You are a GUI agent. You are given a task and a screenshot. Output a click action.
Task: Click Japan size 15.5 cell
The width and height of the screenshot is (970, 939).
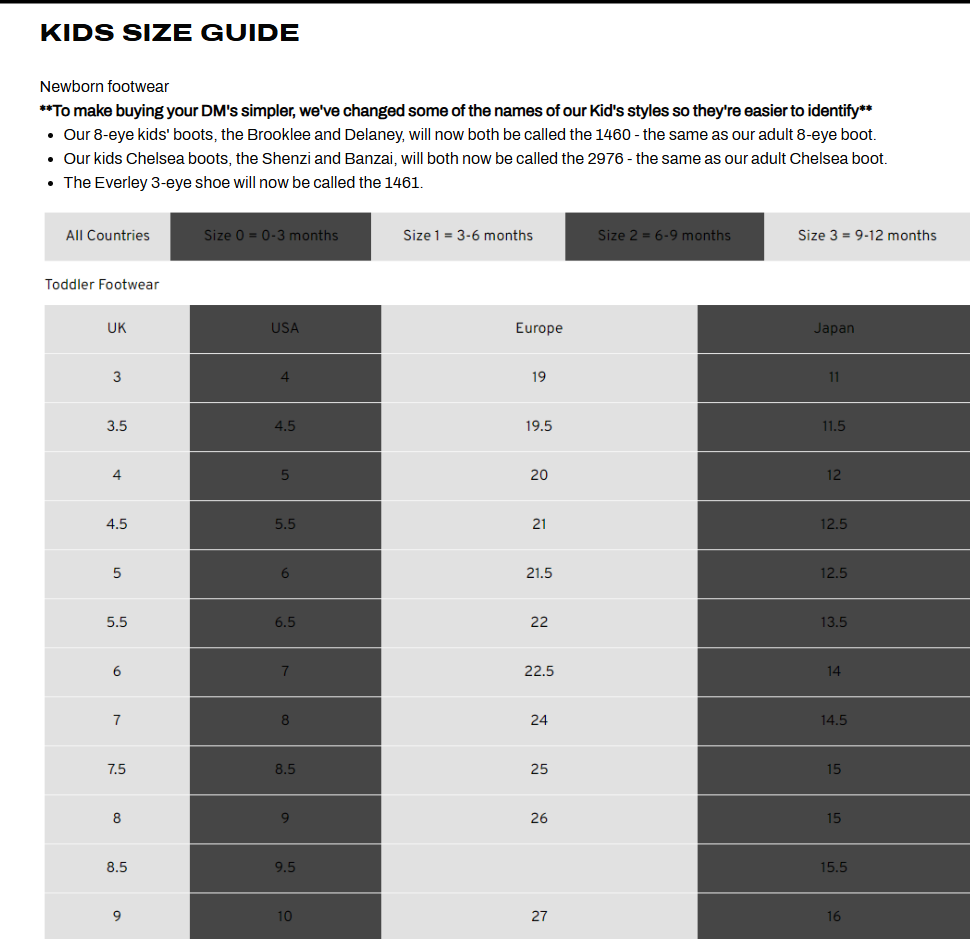coord(834,867)
